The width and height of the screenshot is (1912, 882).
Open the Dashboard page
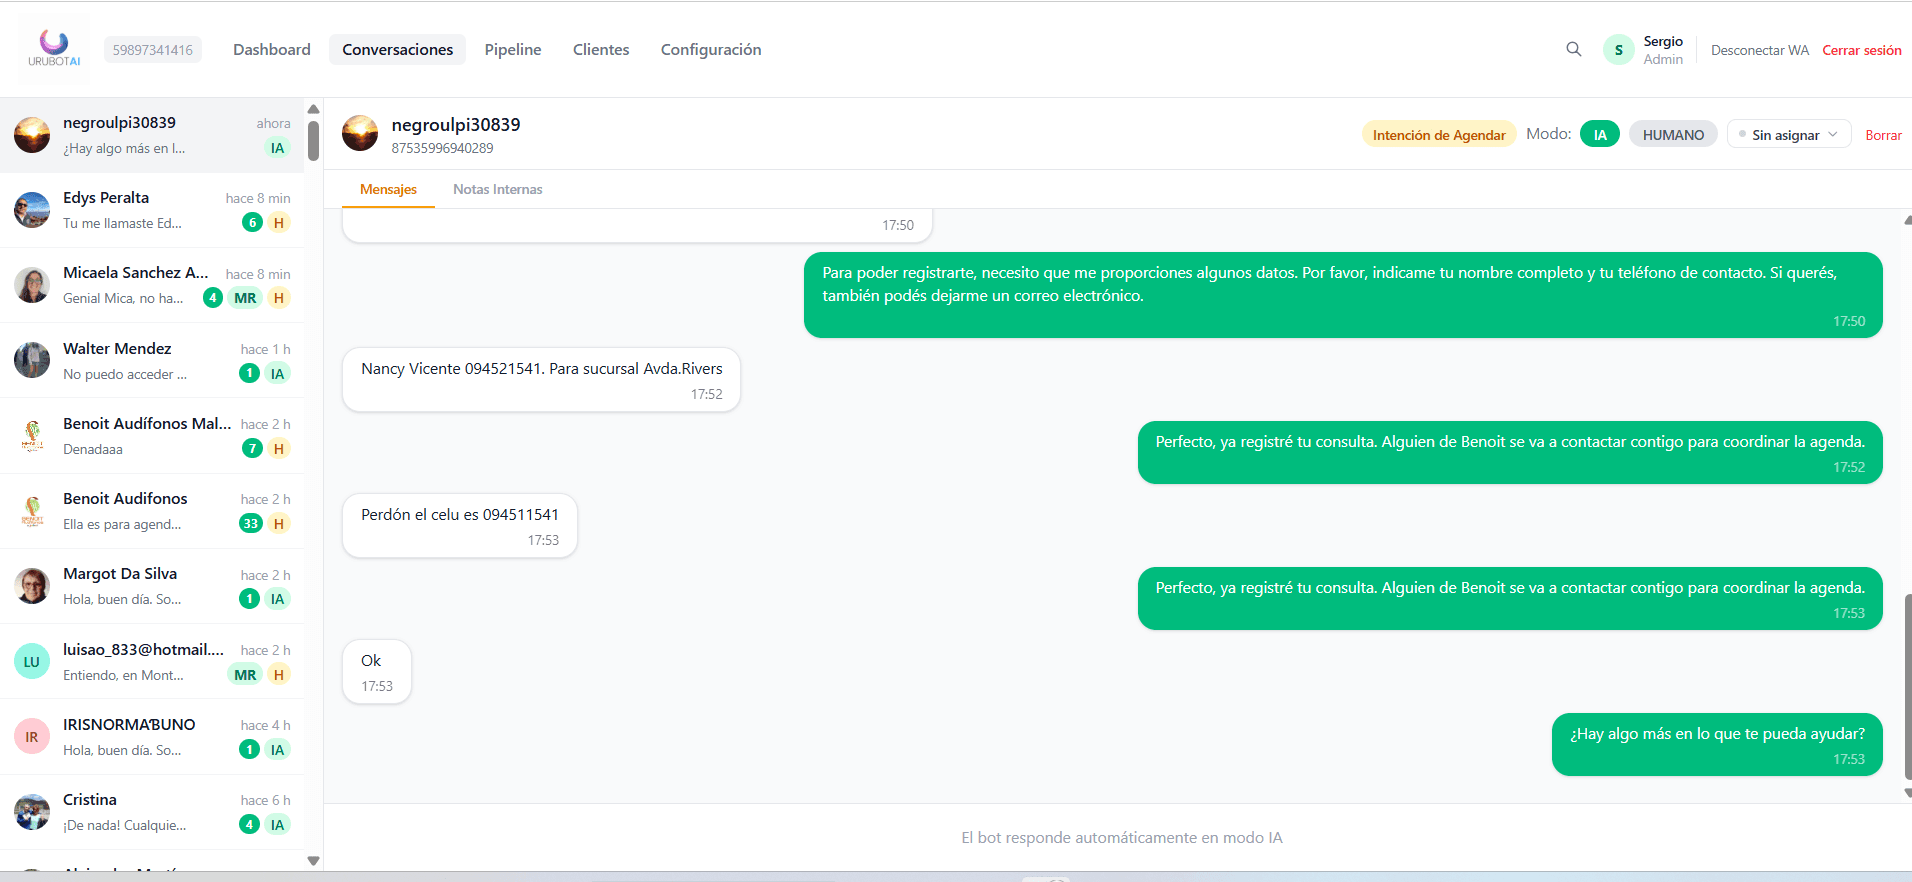pos(272,49)
